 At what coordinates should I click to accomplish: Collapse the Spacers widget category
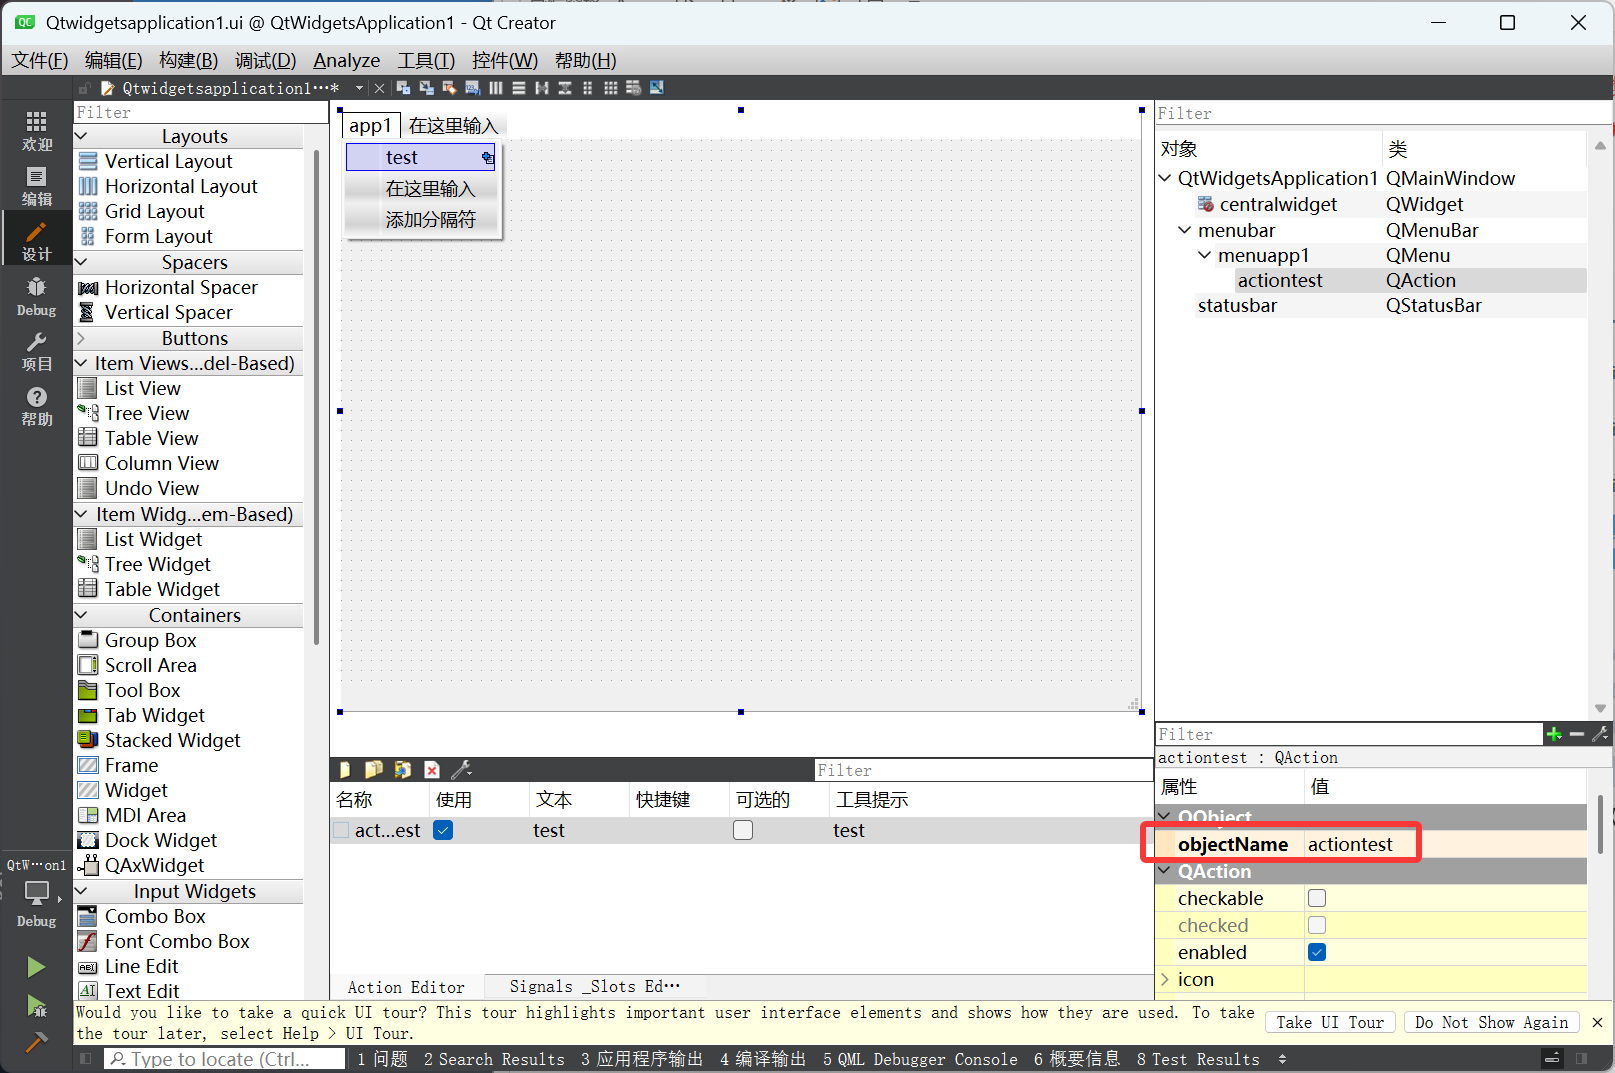[x=82, y=263]
